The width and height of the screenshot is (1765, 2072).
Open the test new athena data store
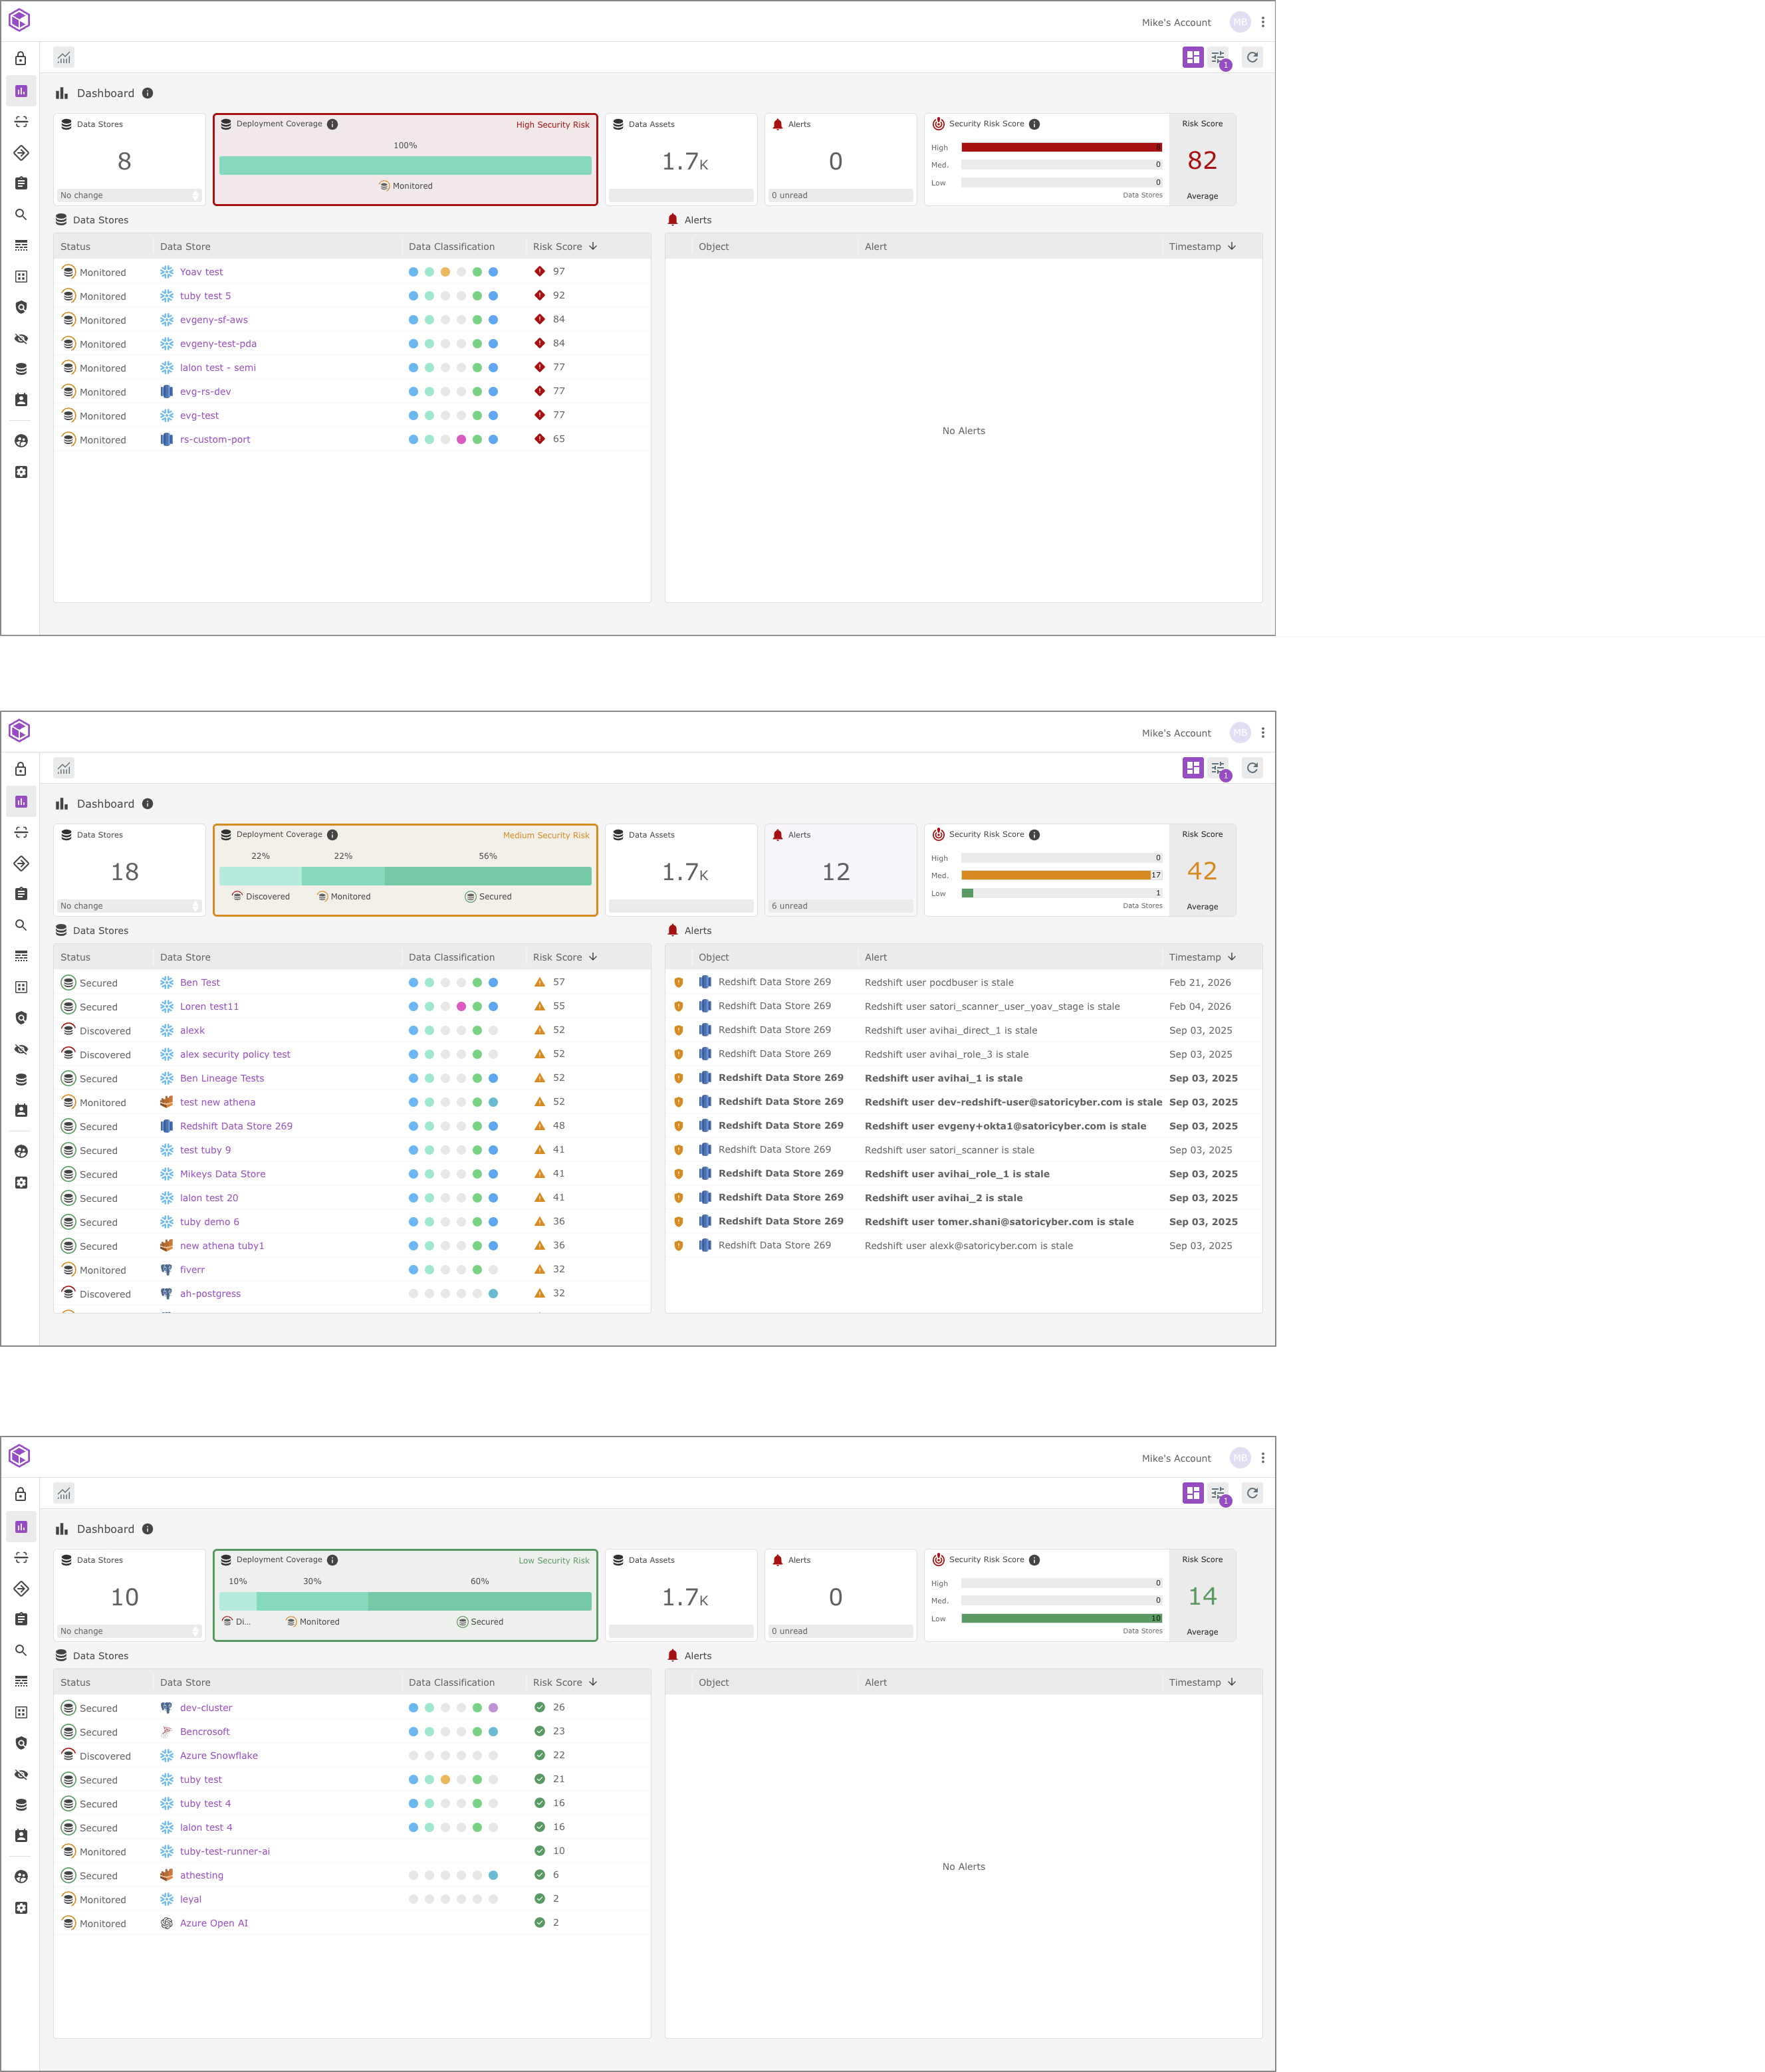217,1102
